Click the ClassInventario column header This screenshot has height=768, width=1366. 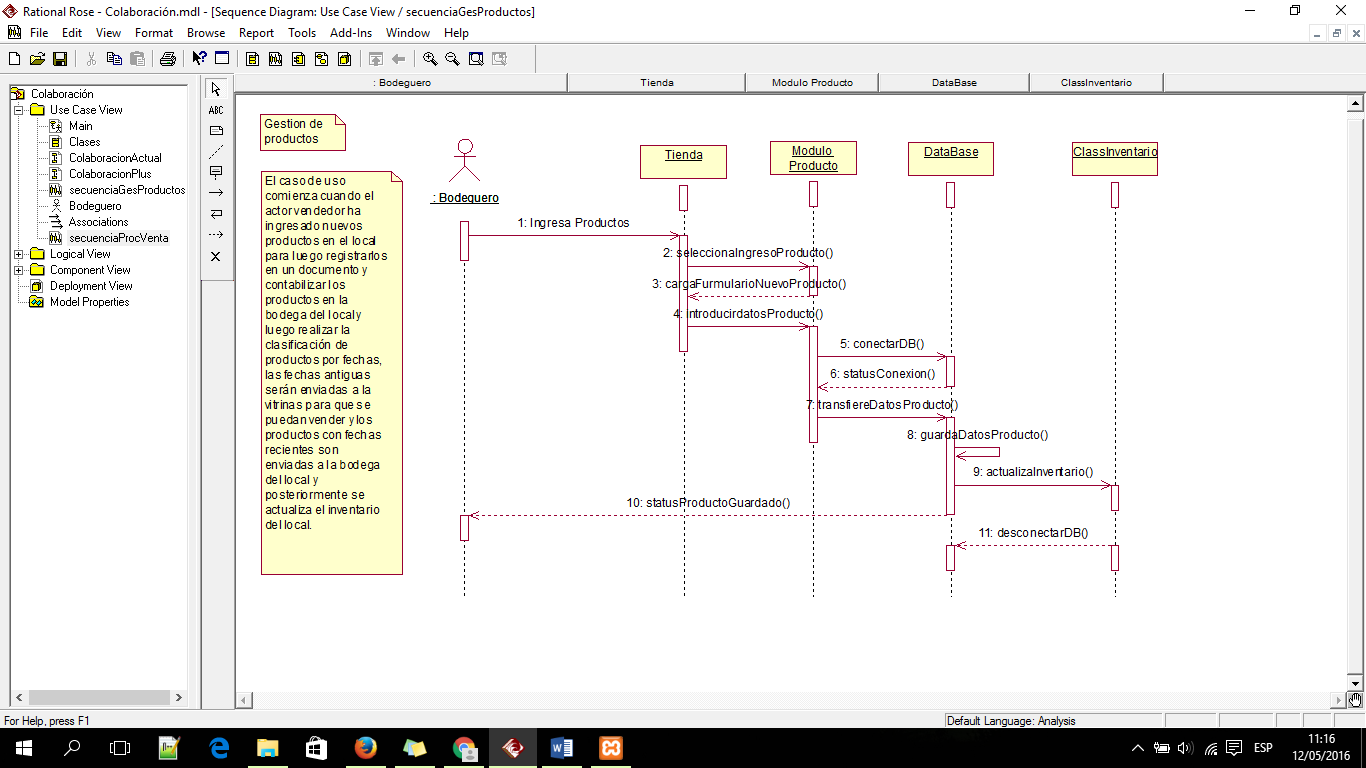click(1096, 83)
